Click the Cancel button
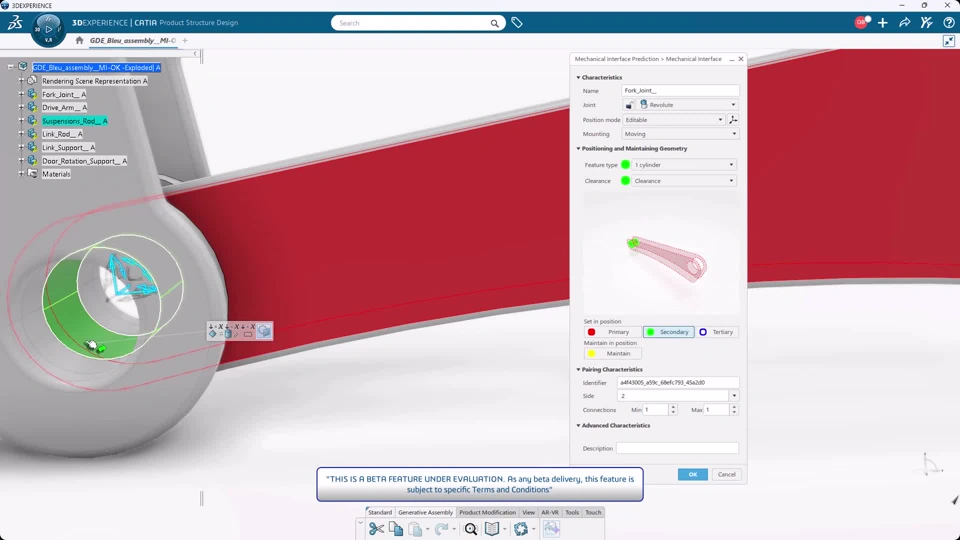This screenshot has width=960, height=540. click(x=727, y=474)
